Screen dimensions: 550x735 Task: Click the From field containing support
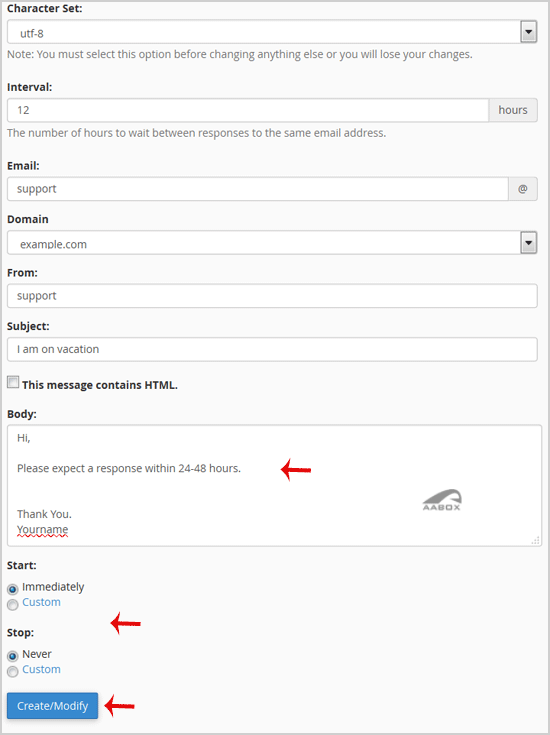click(272, 296)
